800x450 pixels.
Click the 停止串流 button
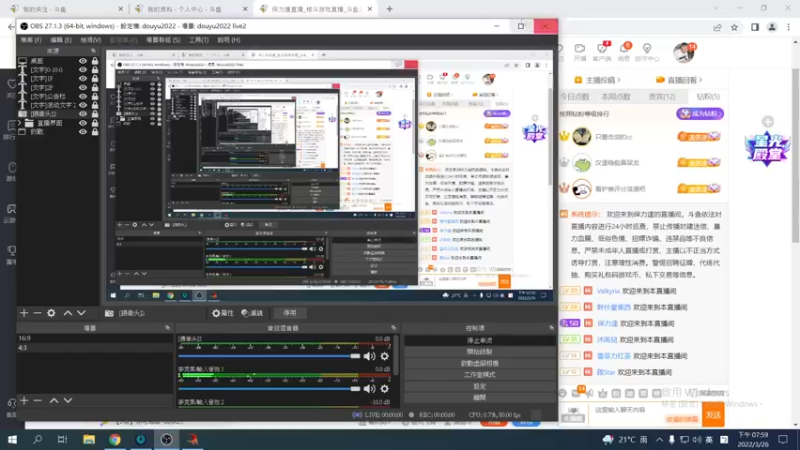point(480,340)
